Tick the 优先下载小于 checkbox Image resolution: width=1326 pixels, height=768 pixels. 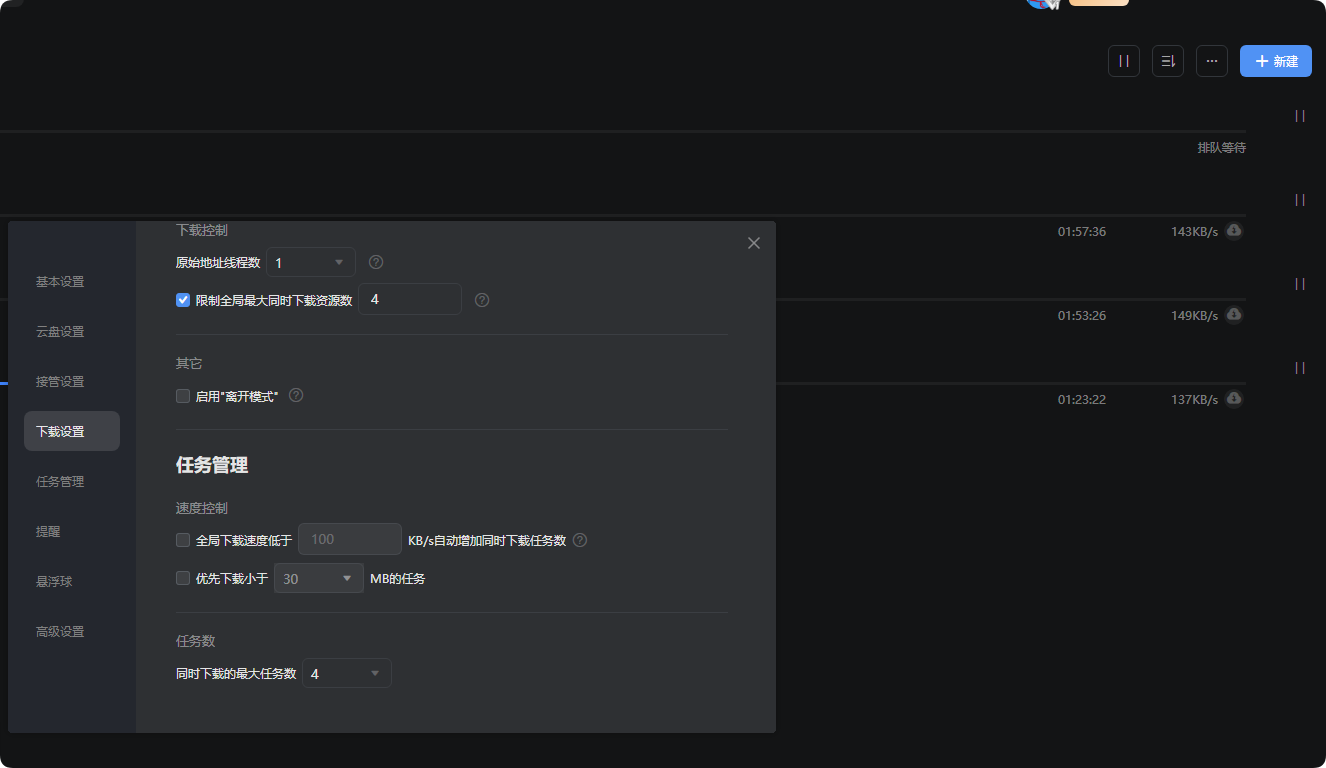(x=183, y=578)
